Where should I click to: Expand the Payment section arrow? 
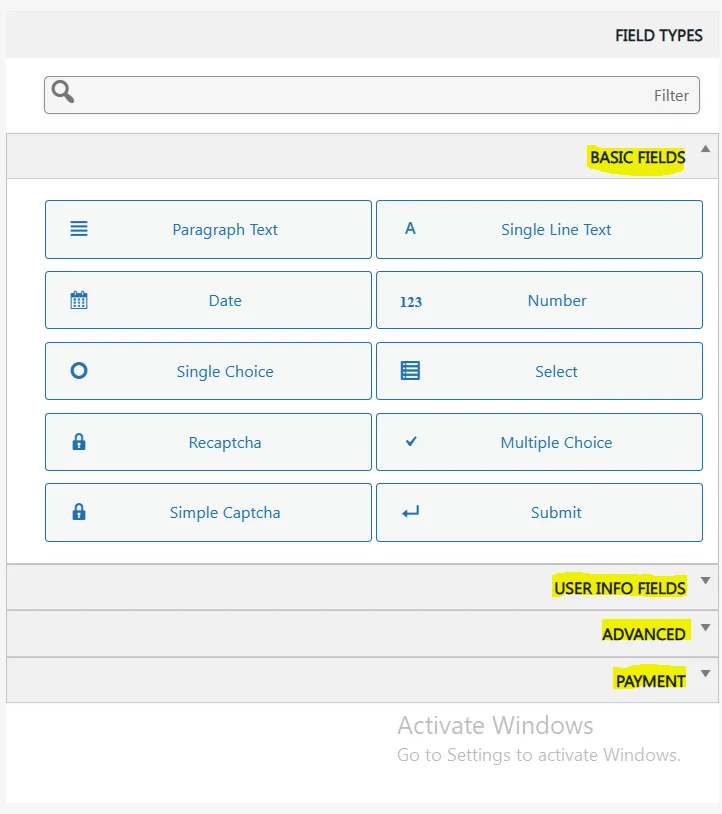(705, 674)
